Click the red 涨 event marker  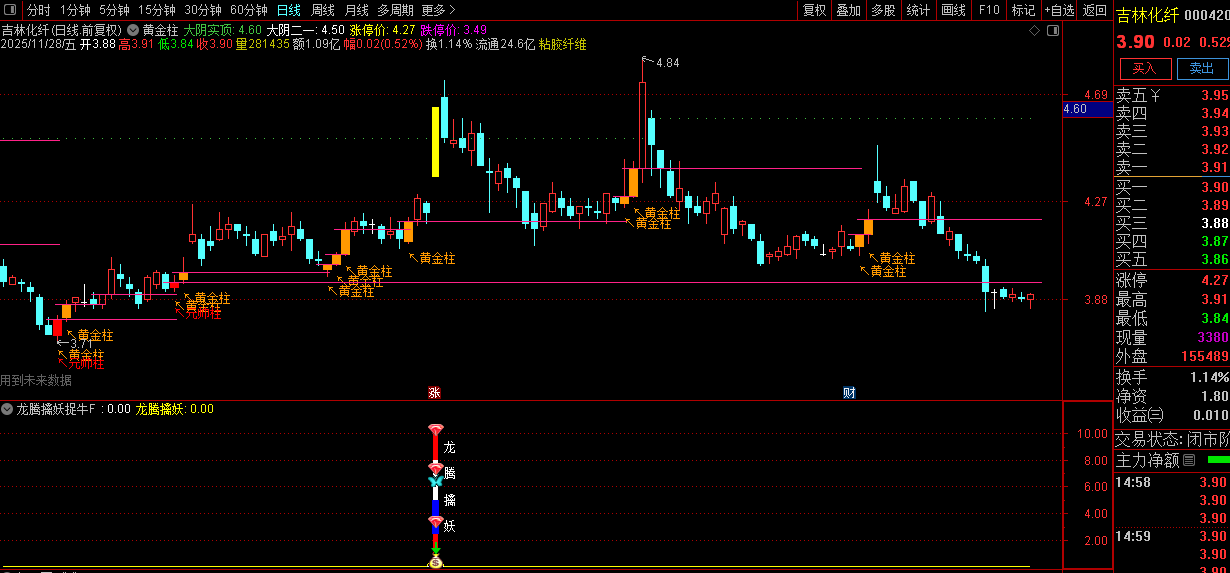(434, 393)
